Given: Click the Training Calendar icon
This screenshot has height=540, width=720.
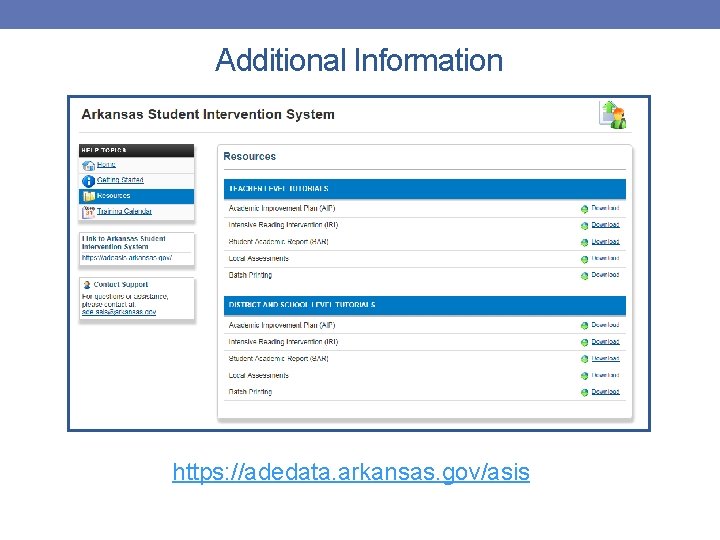Looking at the screenshot, I should (88, 212).
